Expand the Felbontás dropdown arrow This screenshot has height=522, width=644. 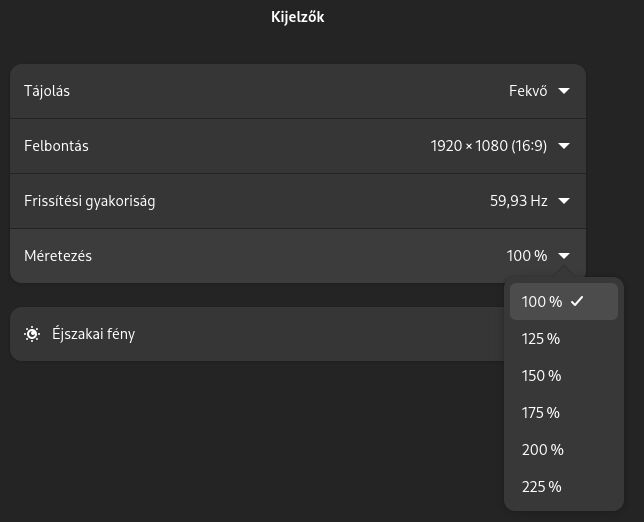click(x=564, y=146)
